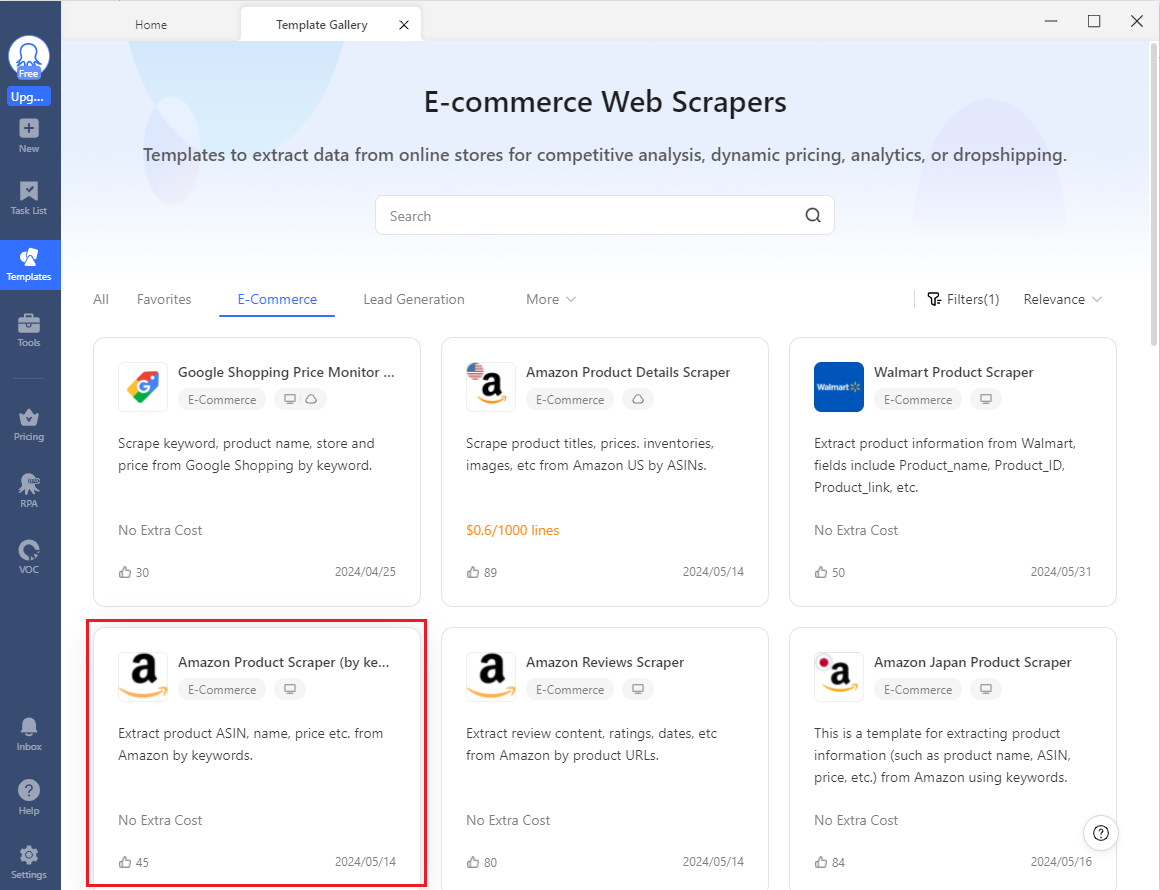Open the Task List sidebar item

pos(29,198)
